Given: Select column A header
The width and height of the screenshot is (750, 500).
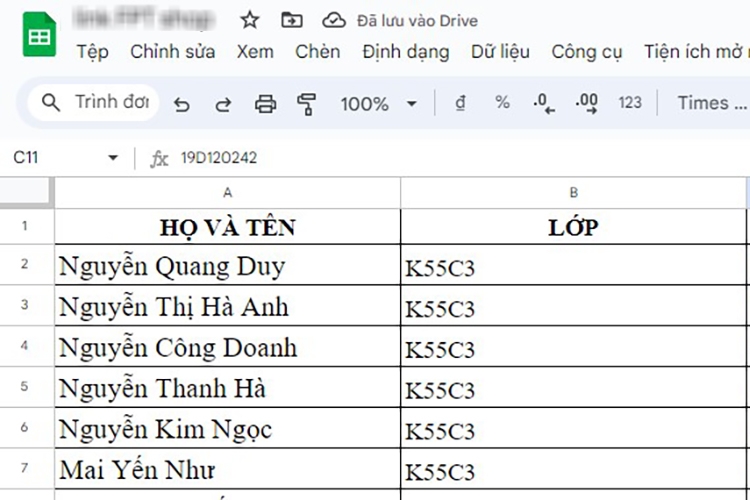Looking at the screenshot, I should coord(228,193).
